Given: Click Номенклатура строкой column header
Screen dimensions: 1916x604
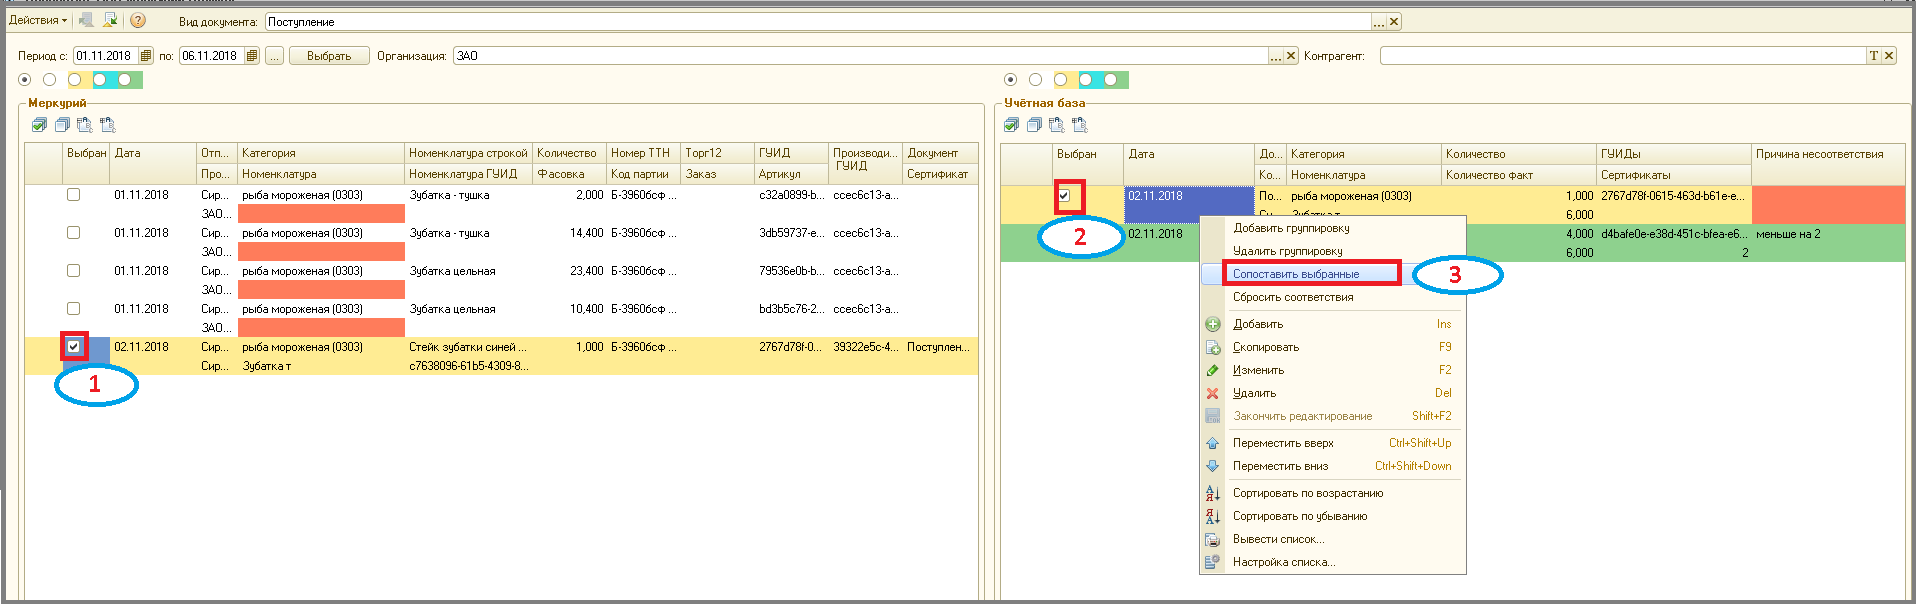Looking at the screenshot, I should (468, 153).
